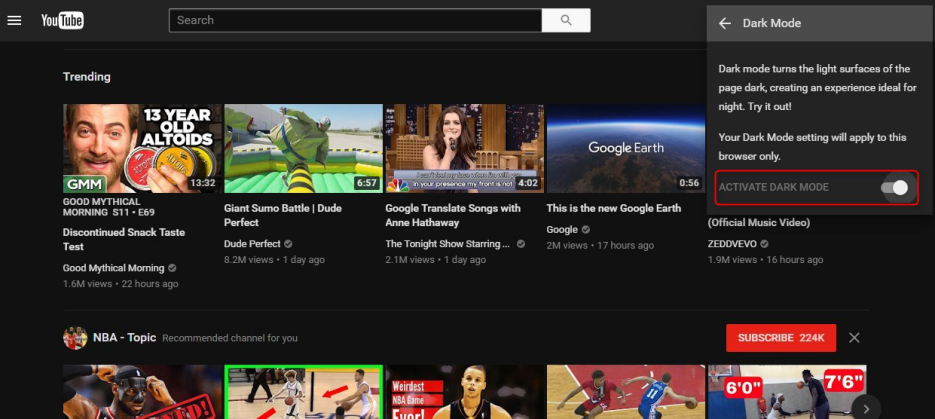The image size is (935, 419).
Task: Open the hamburger guide menu
Action: pyautogui.click(x=14, y=20)
